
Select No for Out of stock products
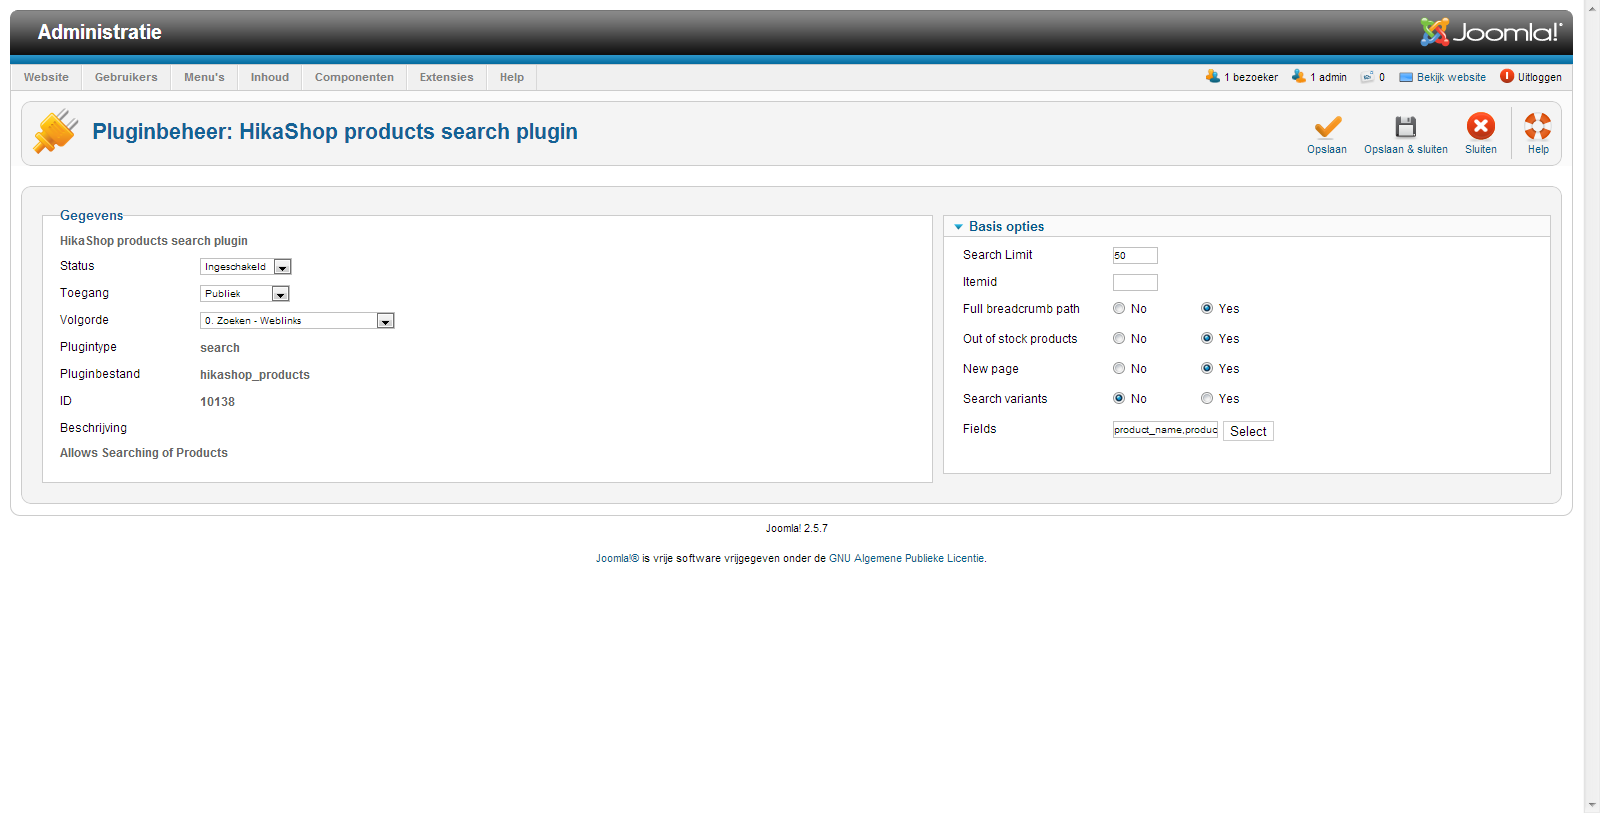point(1119,339)
